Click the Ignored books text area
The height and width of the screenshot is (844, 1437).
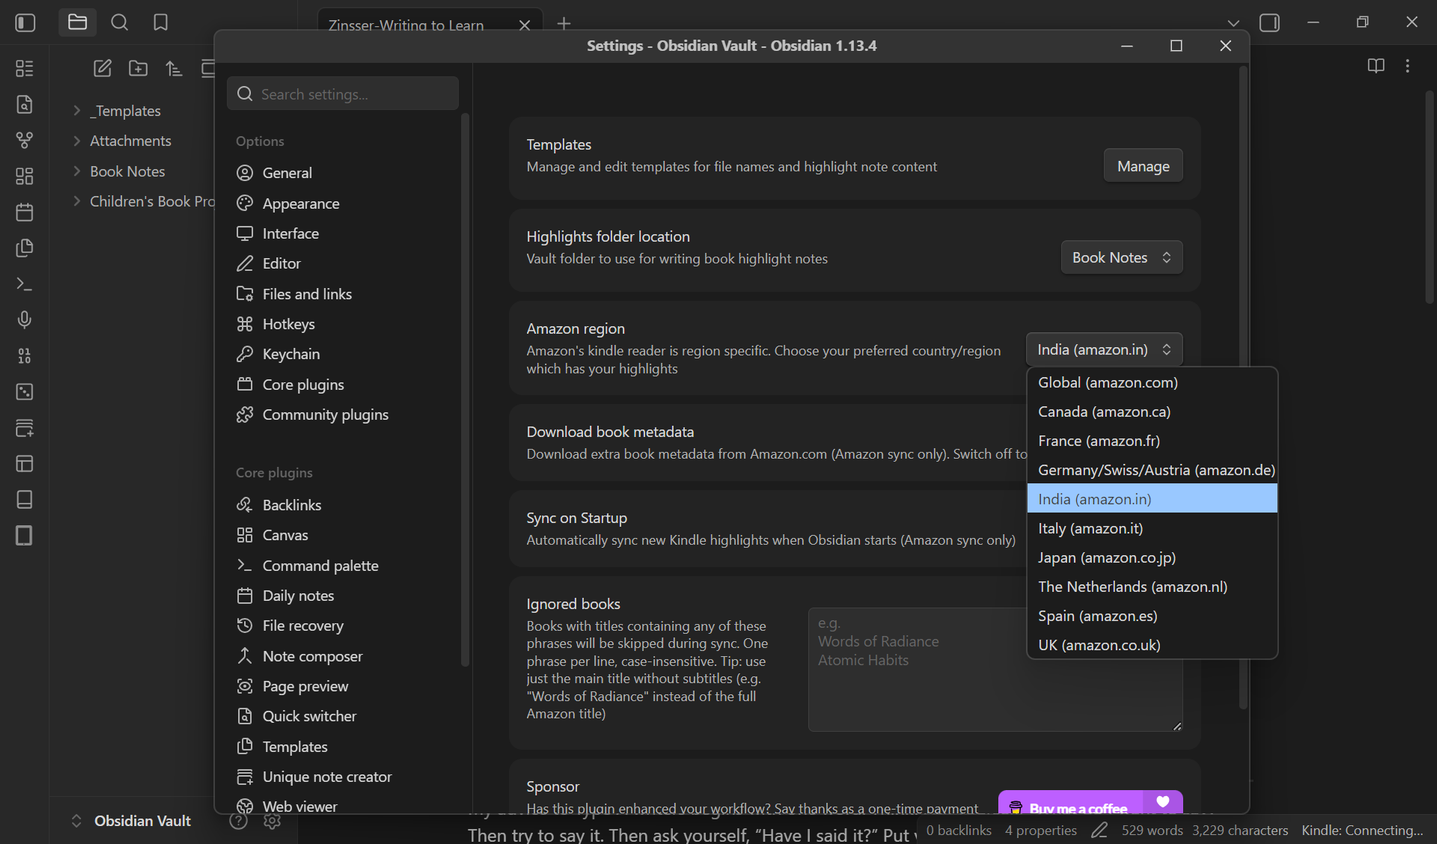[995, 669]
